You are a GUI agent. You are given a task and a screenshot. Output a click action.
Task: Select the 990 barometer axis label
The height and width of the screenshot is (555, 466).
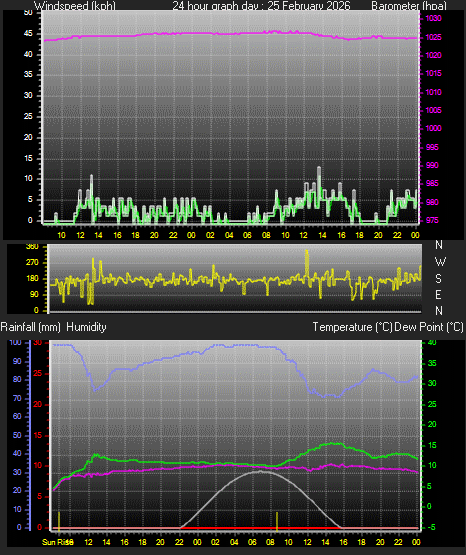[432, 165]
